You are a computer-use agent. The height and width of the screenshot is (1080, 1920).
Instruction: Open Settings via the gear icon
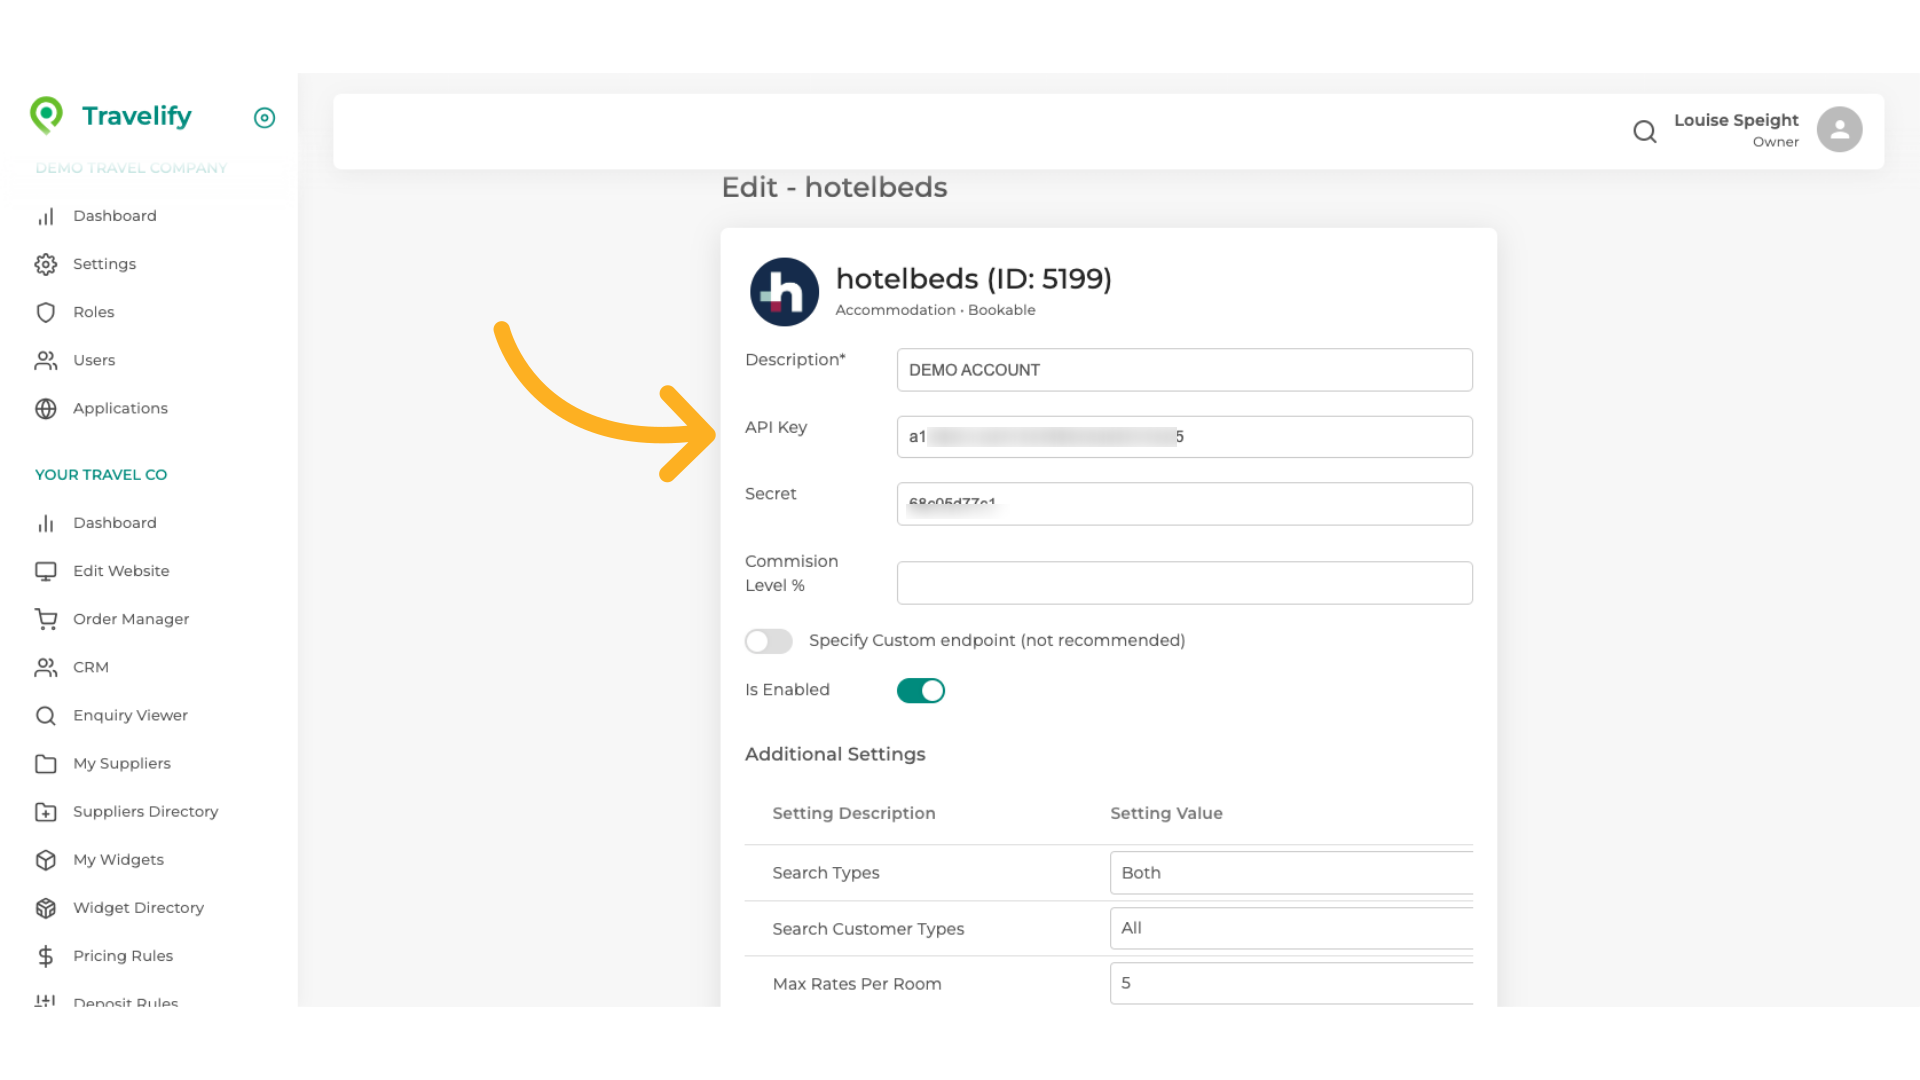pyautogui.click(x=46, y=264)
